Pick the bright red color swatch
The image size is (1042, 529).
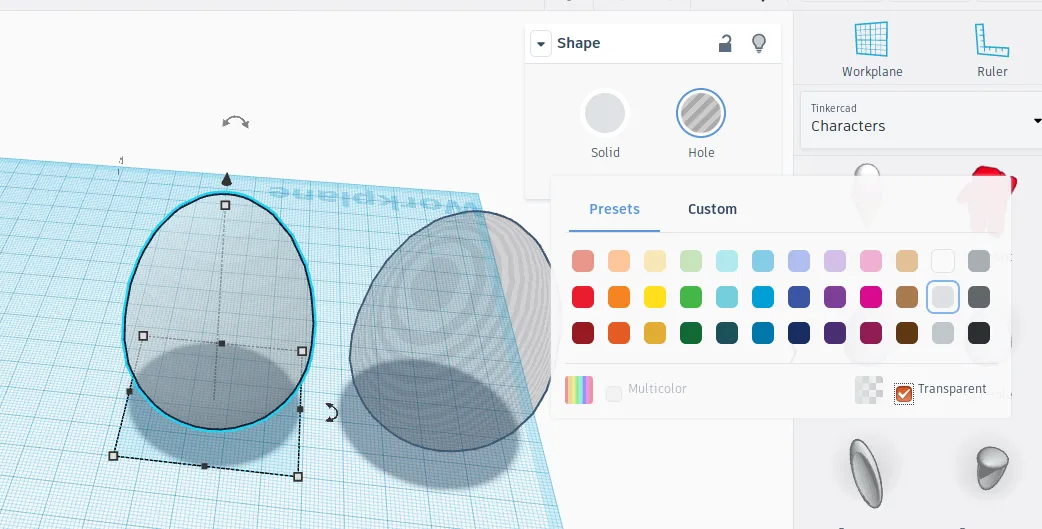(583, 297)
